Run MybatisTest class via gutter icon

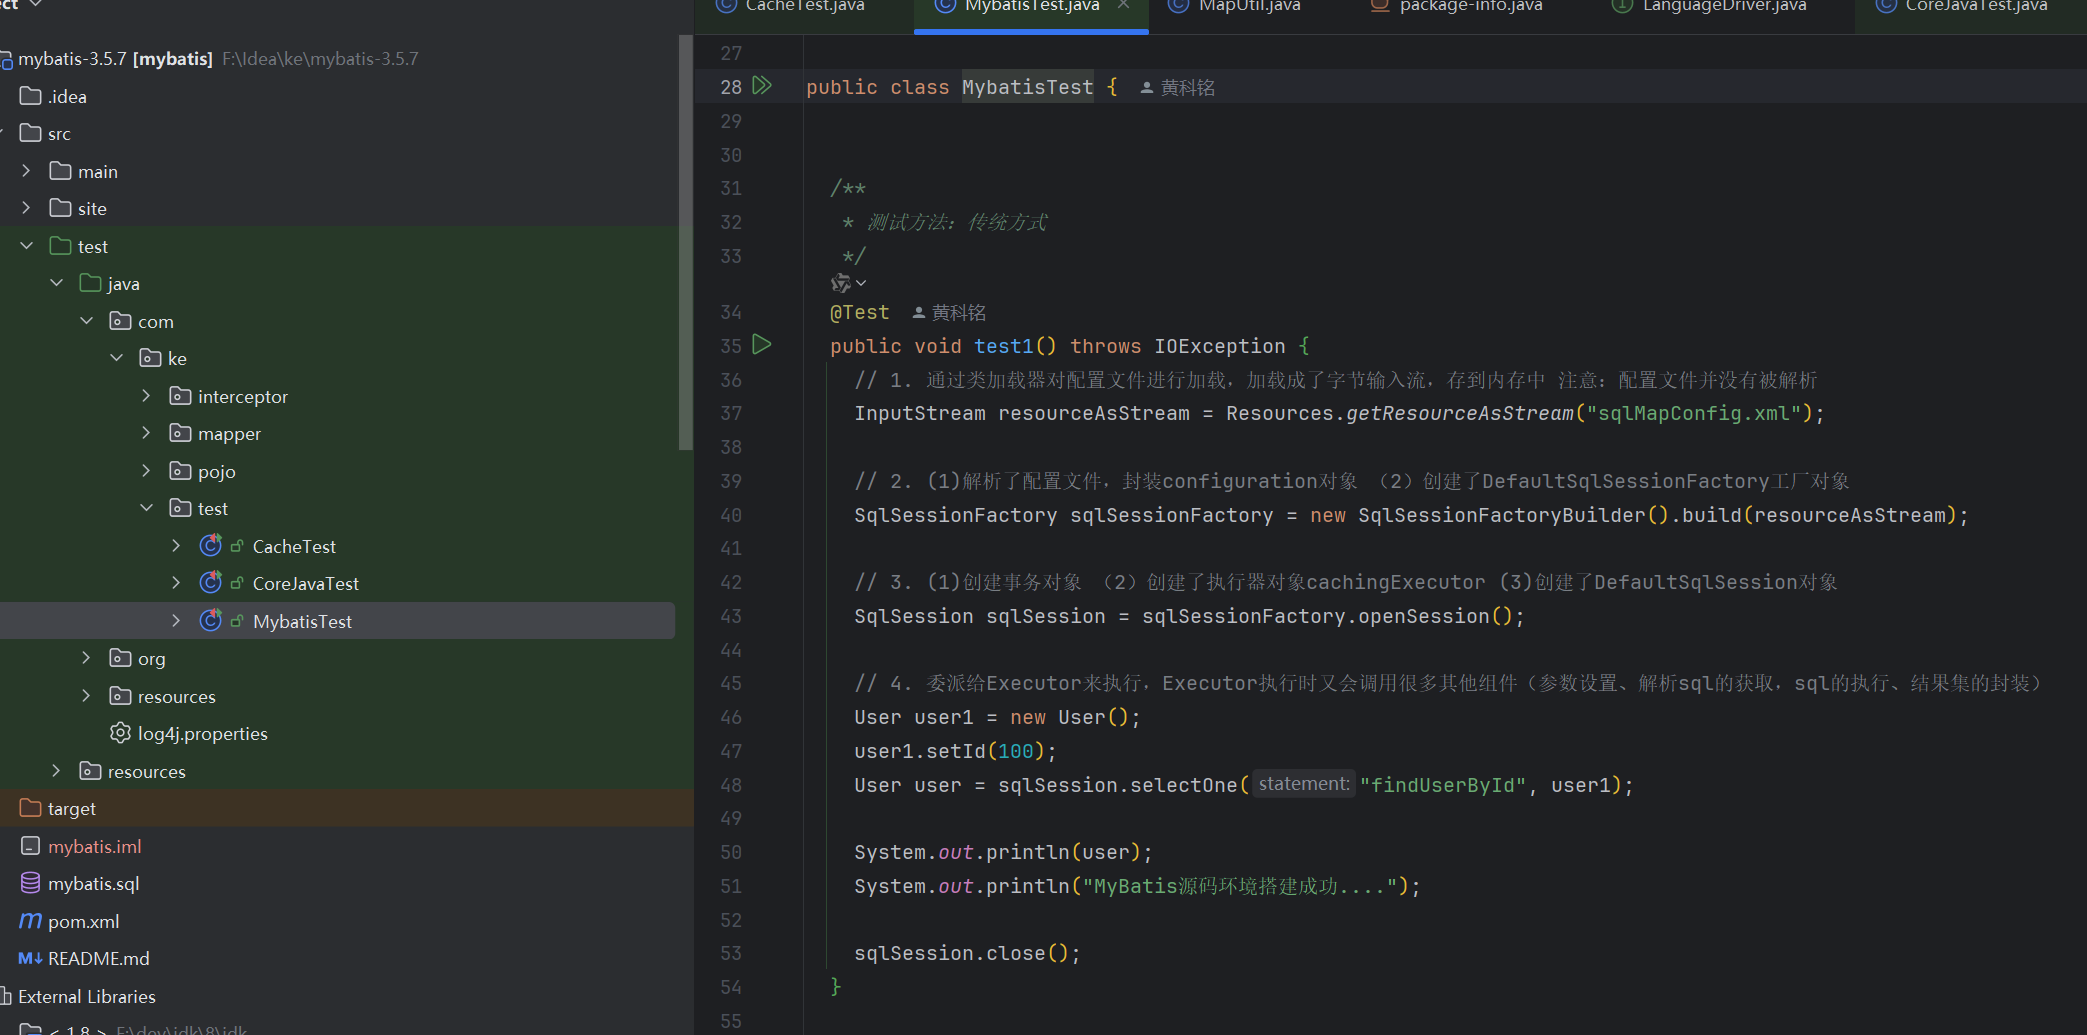[x=762, y=86]
